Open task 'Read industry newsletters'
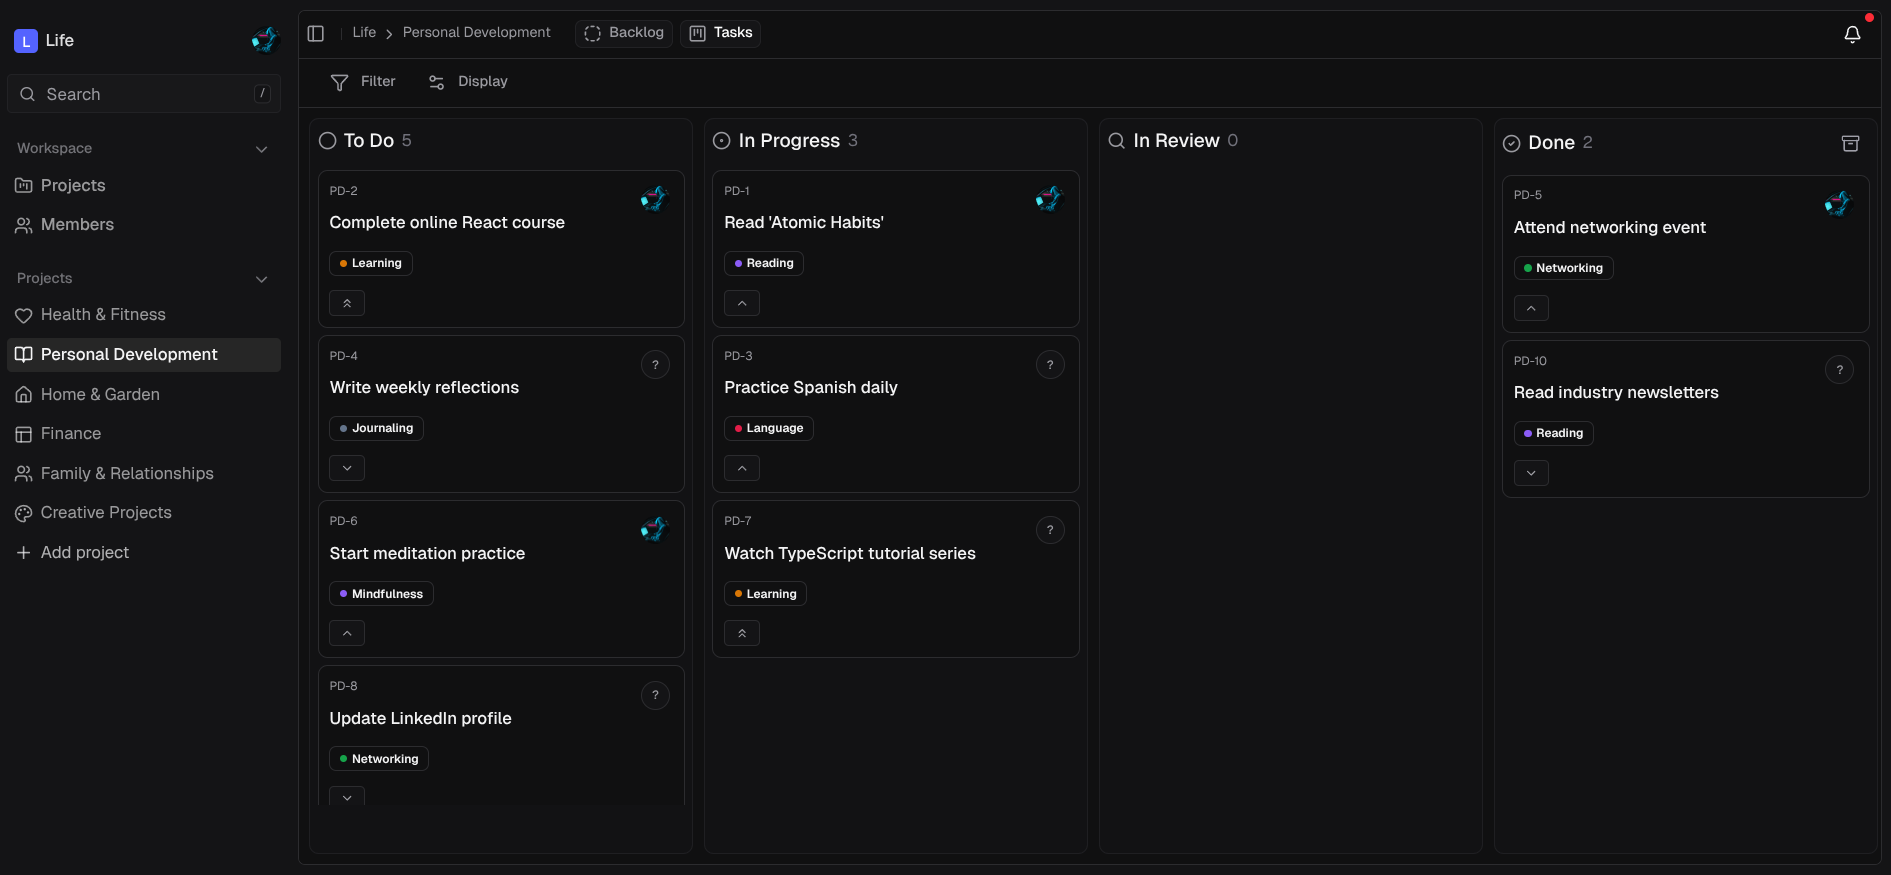This screenshot has width=1891, height=875. point(1616,393)
